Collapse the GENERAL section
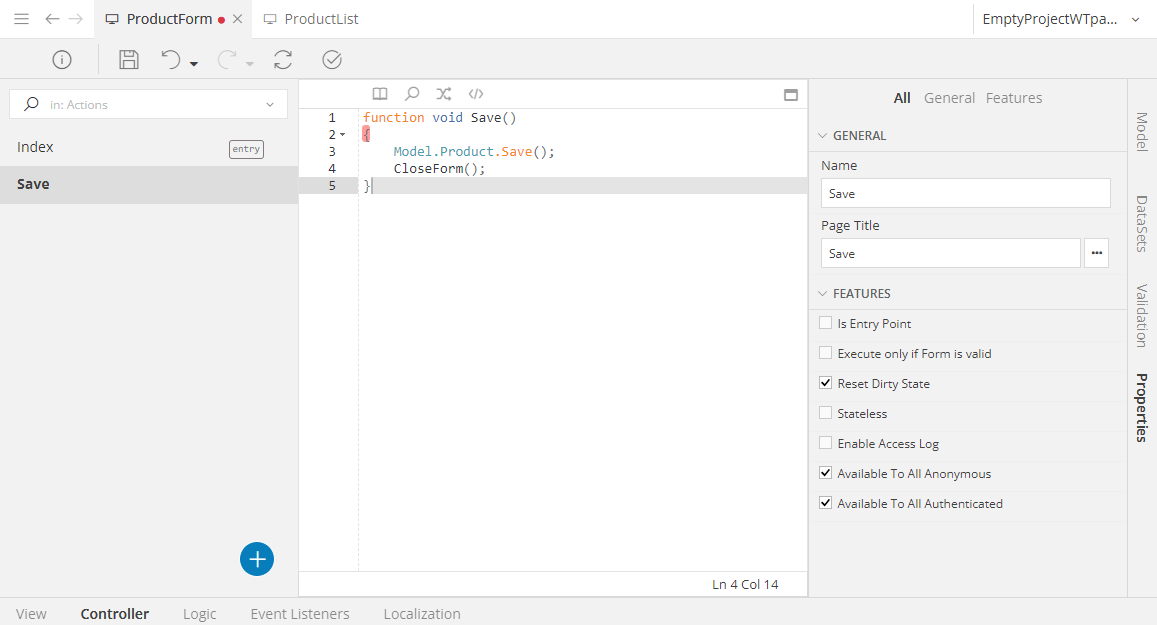This screenshot has width=1157, height=625. tap(823, 136)
